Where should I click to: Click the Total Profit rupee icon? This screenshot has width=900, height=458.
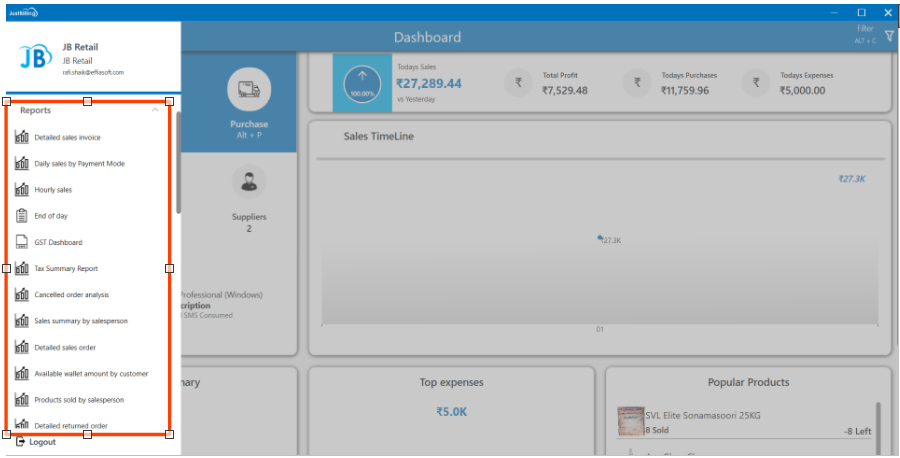coord(517,83)
